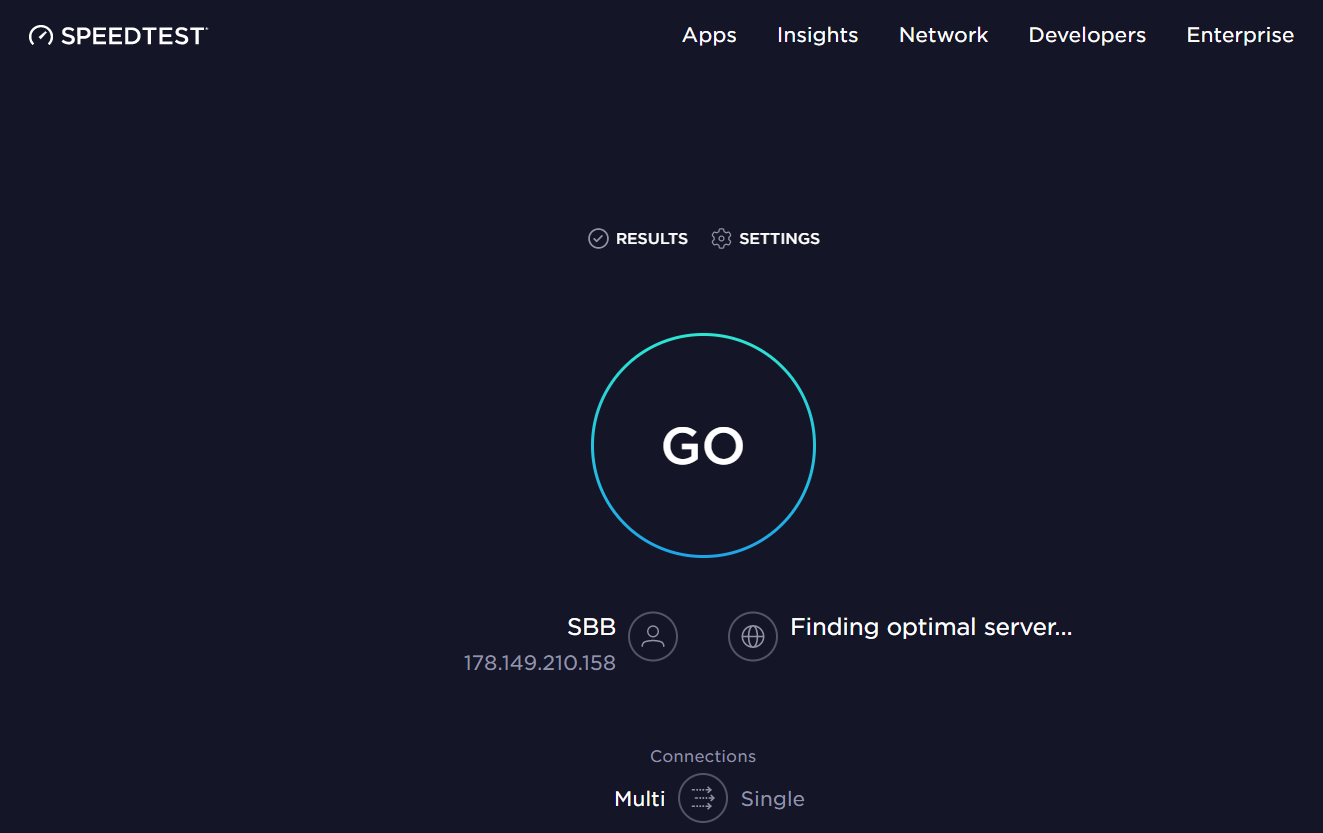Select Single connection mode
This screenshot has width=1323, height=833.
point(772,798)
